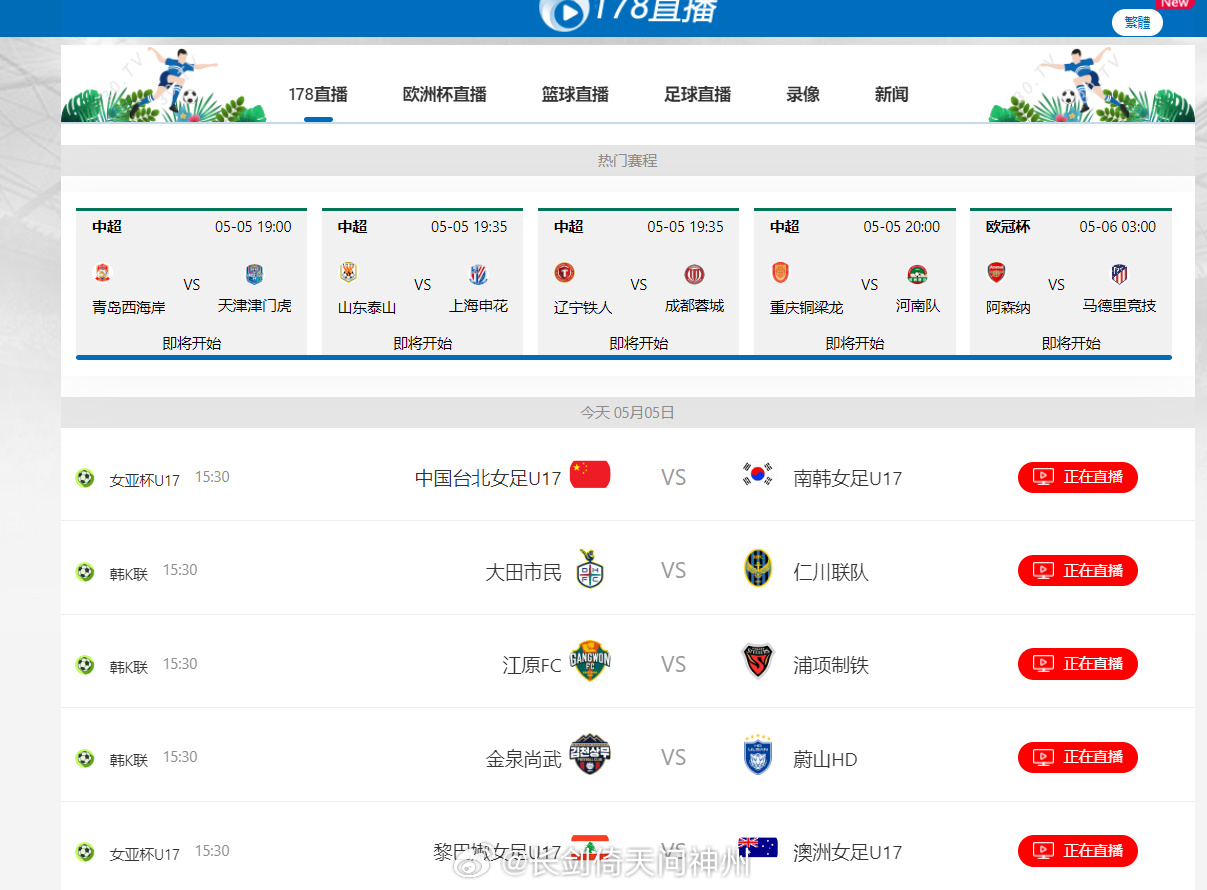Click the 辽宁铁人 team logo
The width and height of the screenshot is (1207, 890).
(x=564, y=272)
